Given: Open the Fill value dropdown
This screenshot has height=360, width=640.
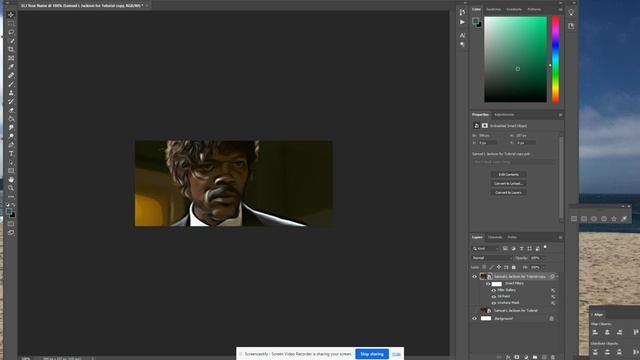Looking at the screenshot, I should point(543,268).
